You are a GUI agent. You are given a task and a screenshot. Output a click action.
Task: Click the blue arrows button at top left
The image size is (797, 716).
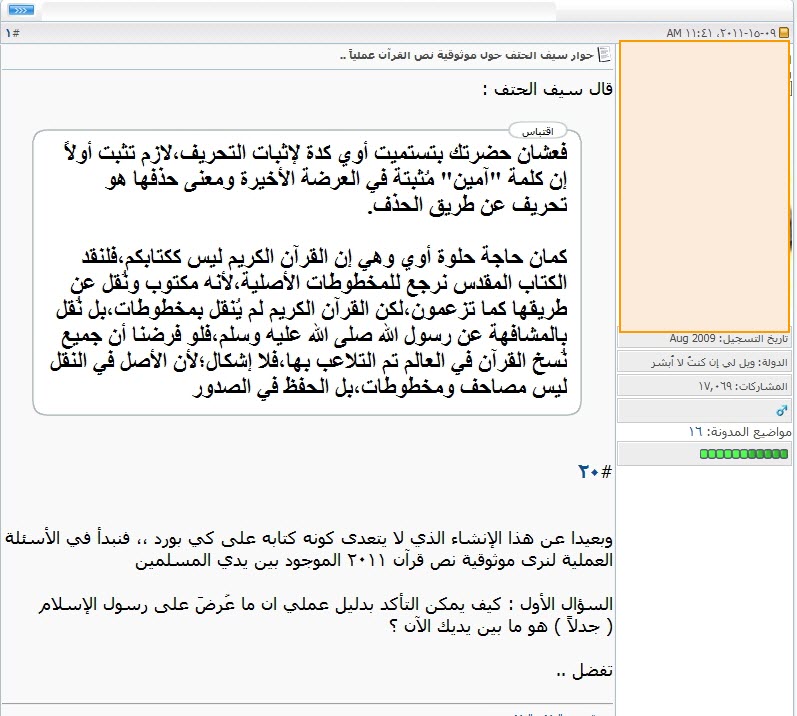pos(21,9)
